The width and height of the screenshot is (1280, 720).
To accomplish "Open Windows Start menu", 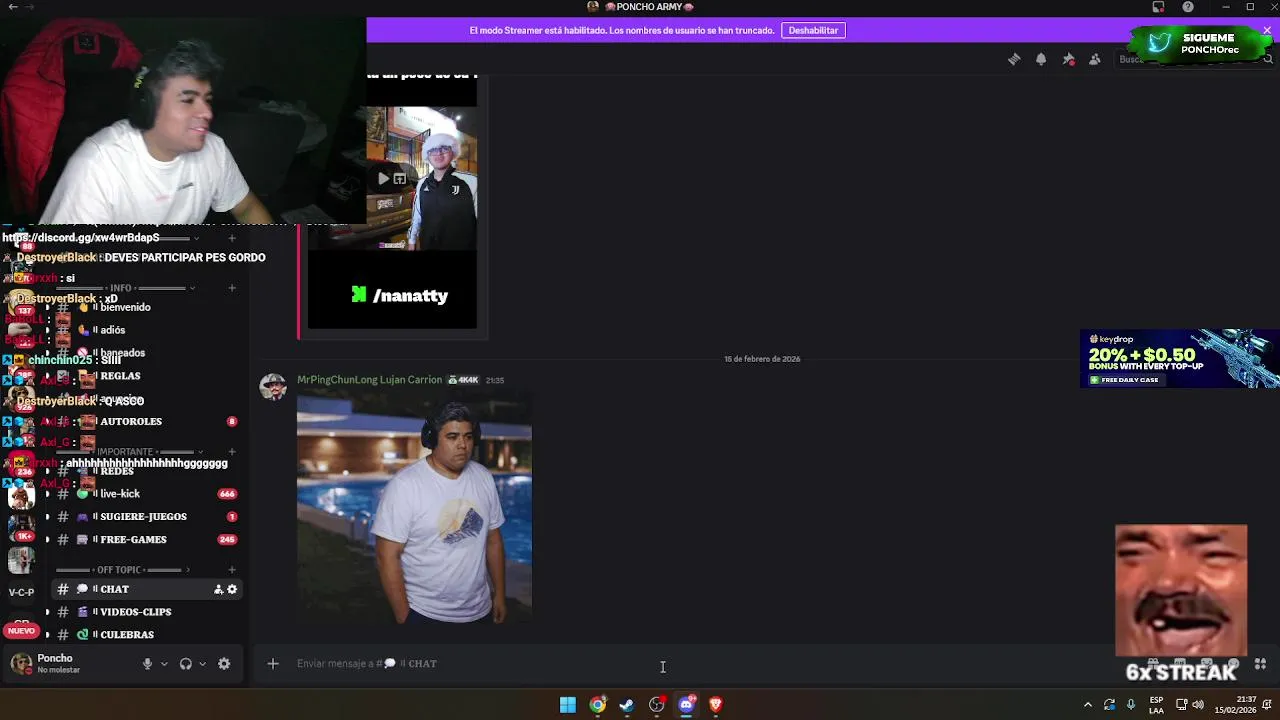I will click(567, 705).
